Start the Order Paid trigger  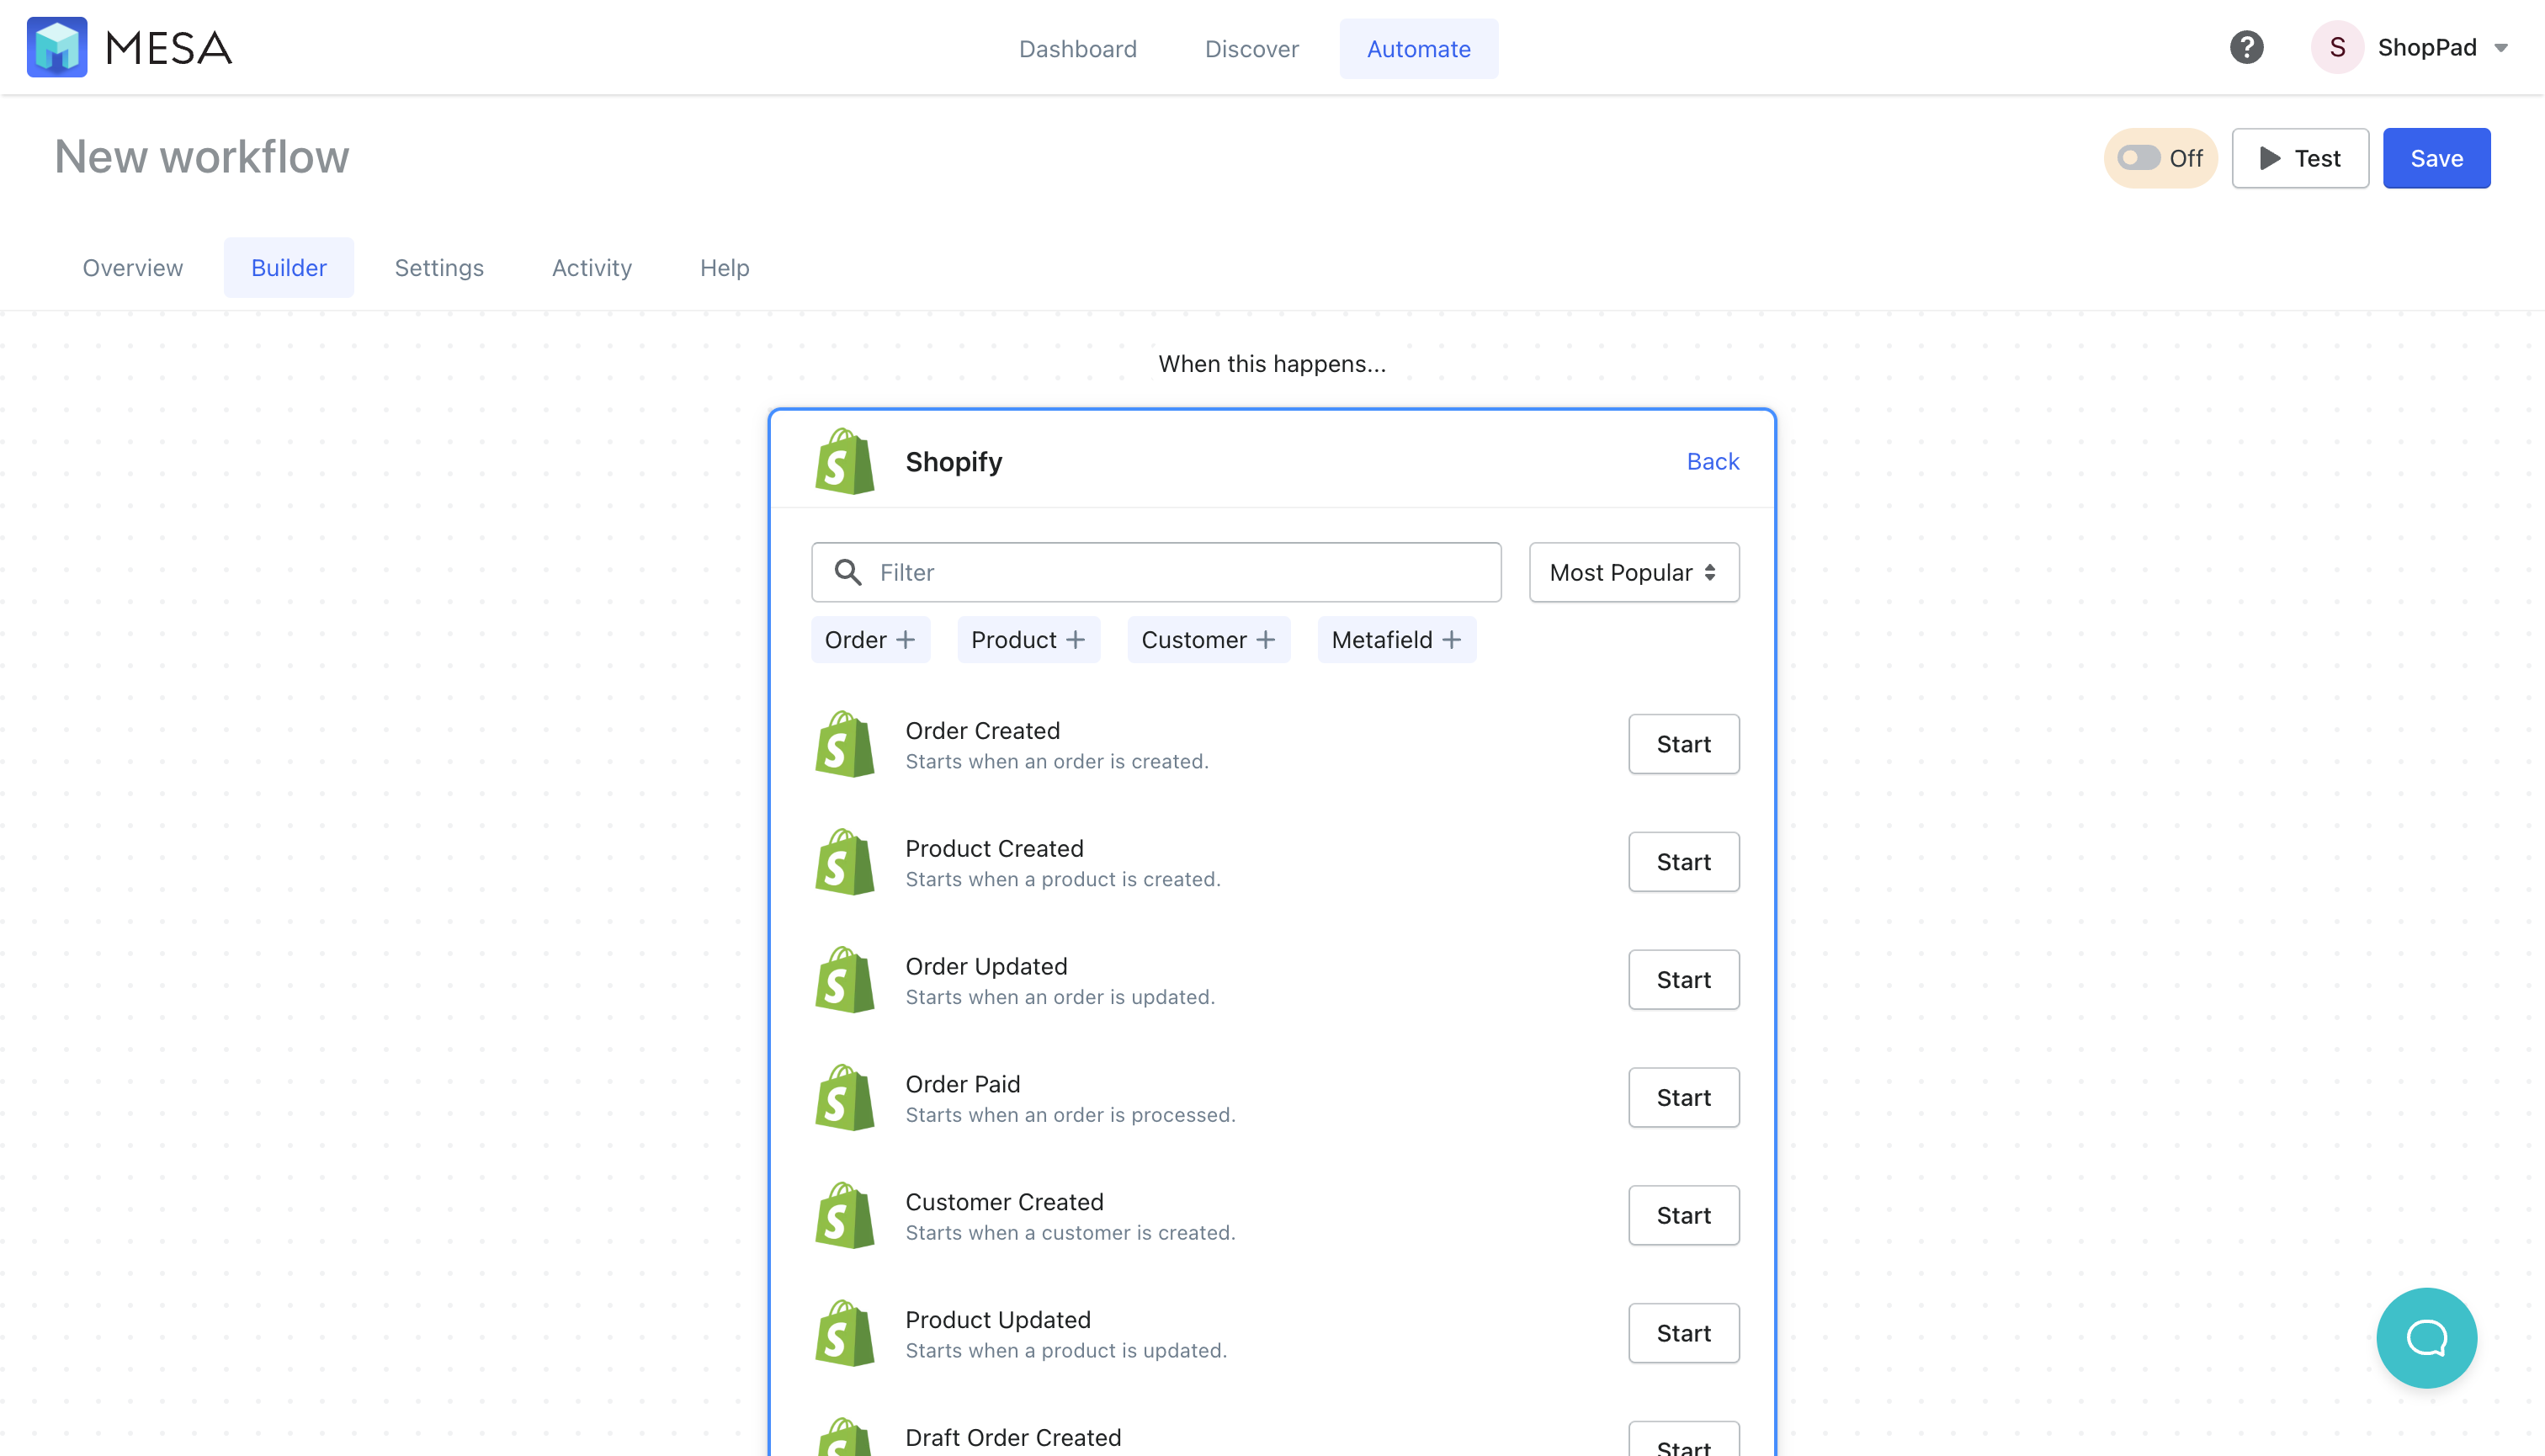[x=1684, y=1098]
